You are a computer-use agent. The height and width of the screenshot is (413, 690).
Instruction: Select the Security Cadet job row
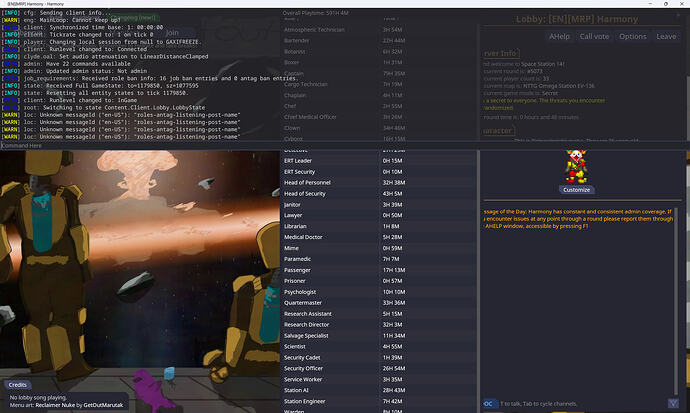(378, 358)
